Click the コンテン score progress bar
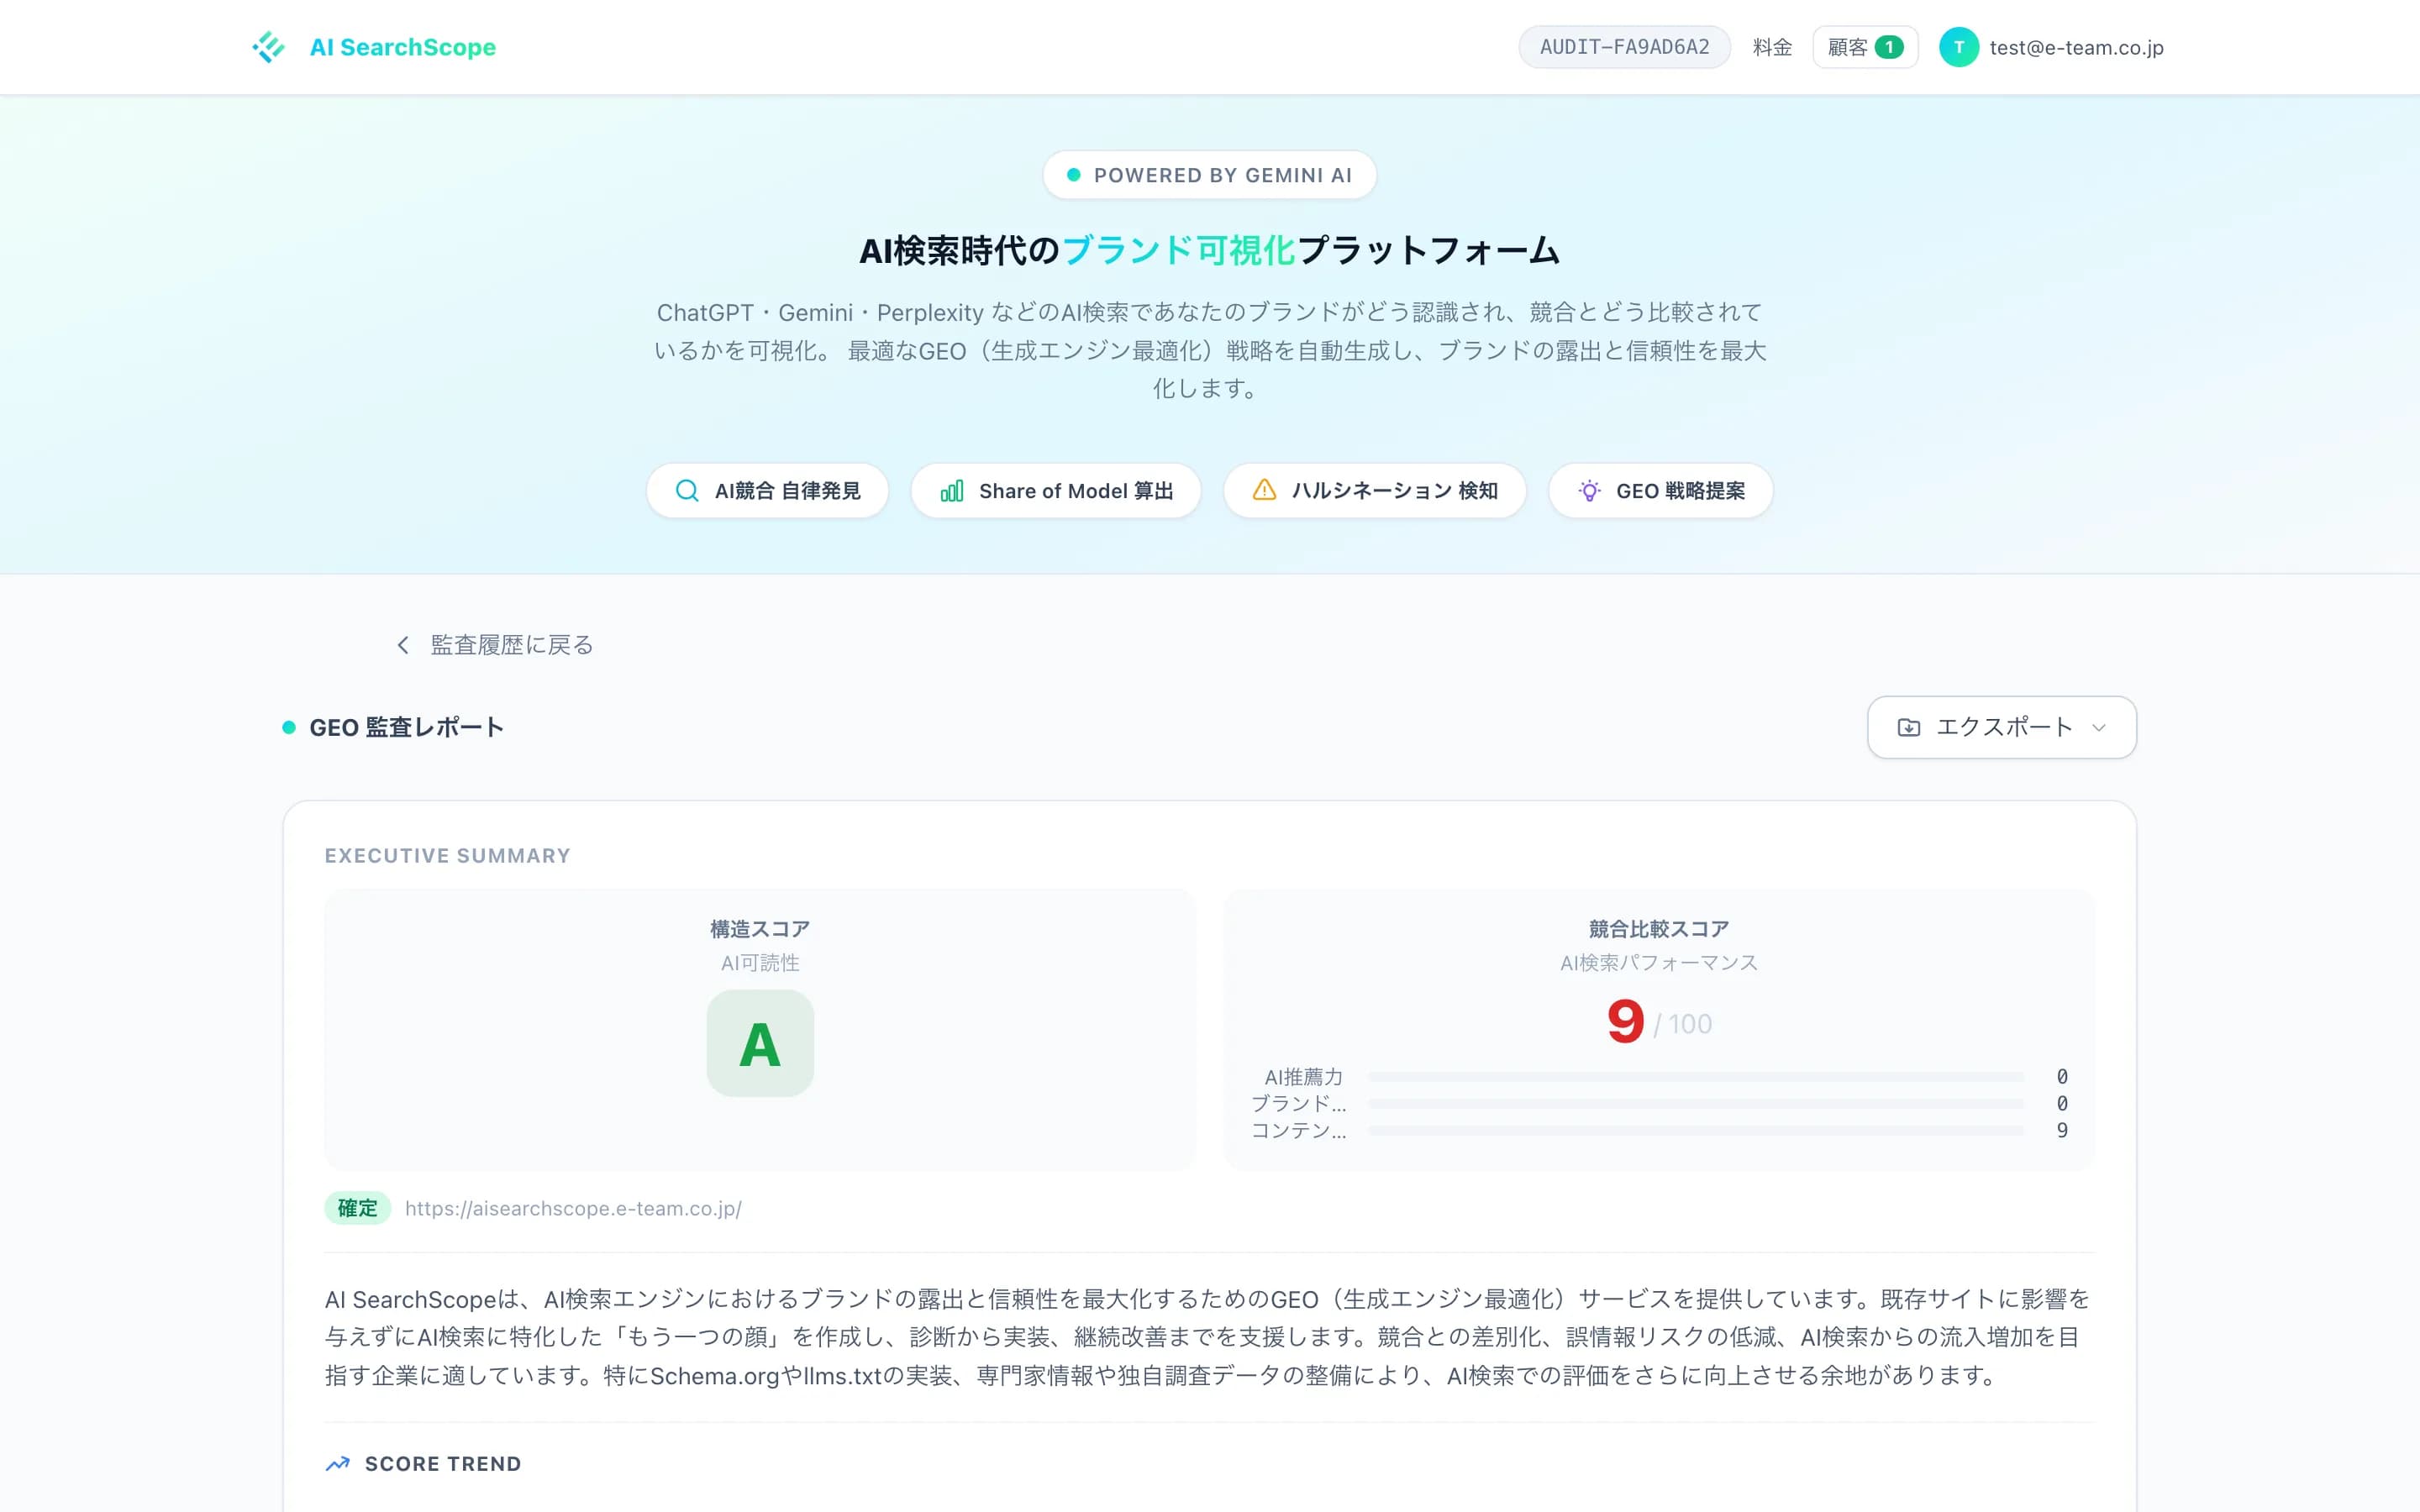Image resolution: width=2420 pixels, height=1512 pixels. [1700, 1131]
